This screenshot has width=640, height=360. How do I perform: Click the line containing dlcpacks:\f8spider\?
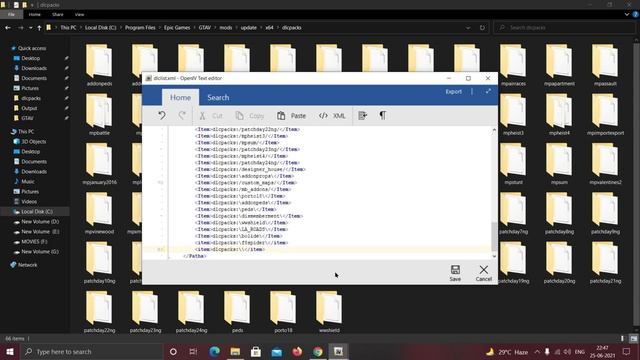tap(241, 242)
